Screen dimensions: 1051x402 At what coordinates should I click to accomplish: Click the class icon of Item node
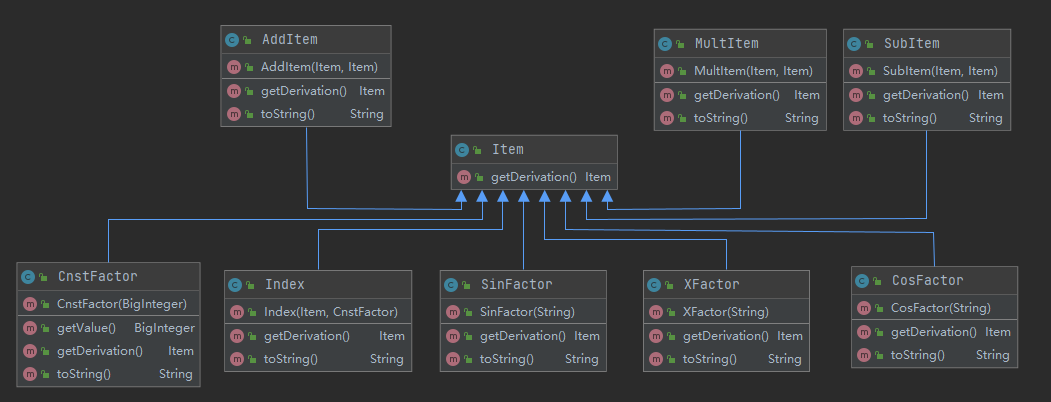pyautogui.click(x=462, y=150)
